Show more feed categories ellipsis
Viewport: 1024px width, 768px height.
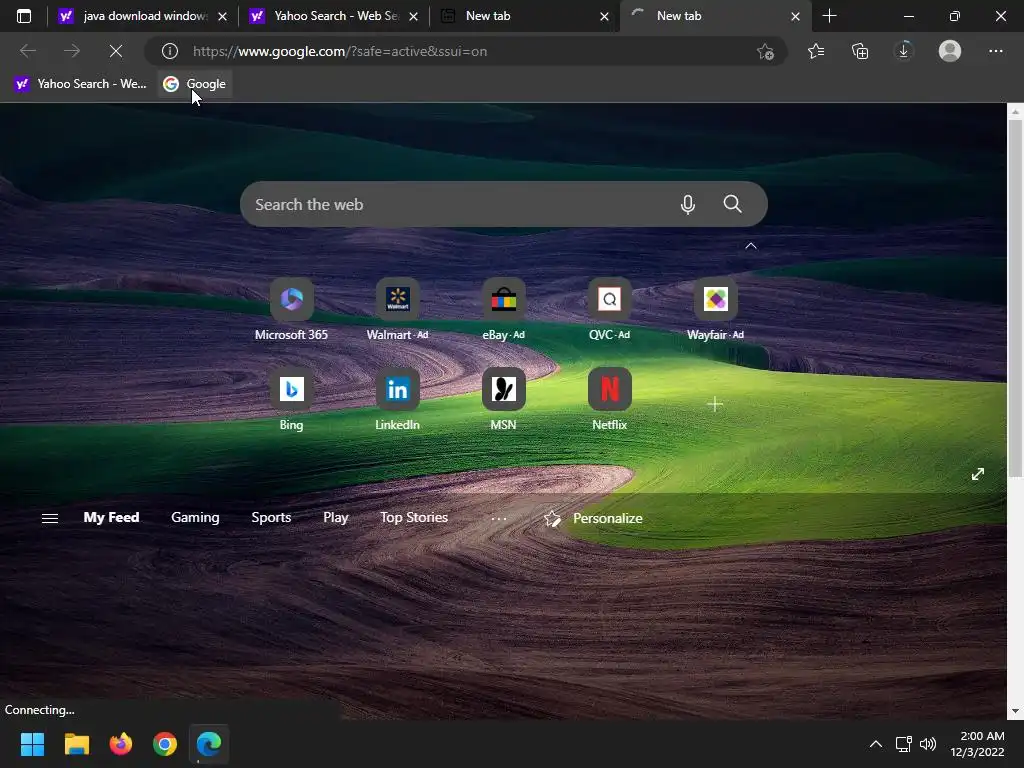click(x=499, y=519)
